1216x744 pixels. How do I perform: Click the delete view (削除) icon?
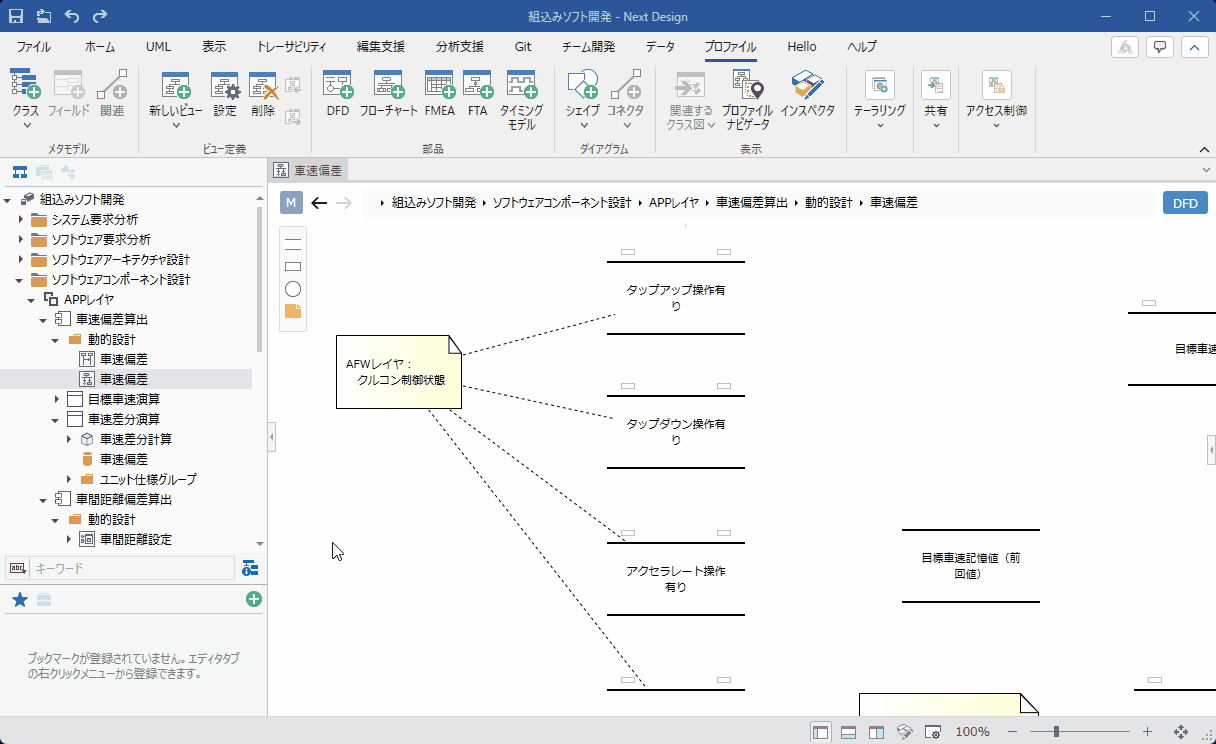click(x=263, y=84)
